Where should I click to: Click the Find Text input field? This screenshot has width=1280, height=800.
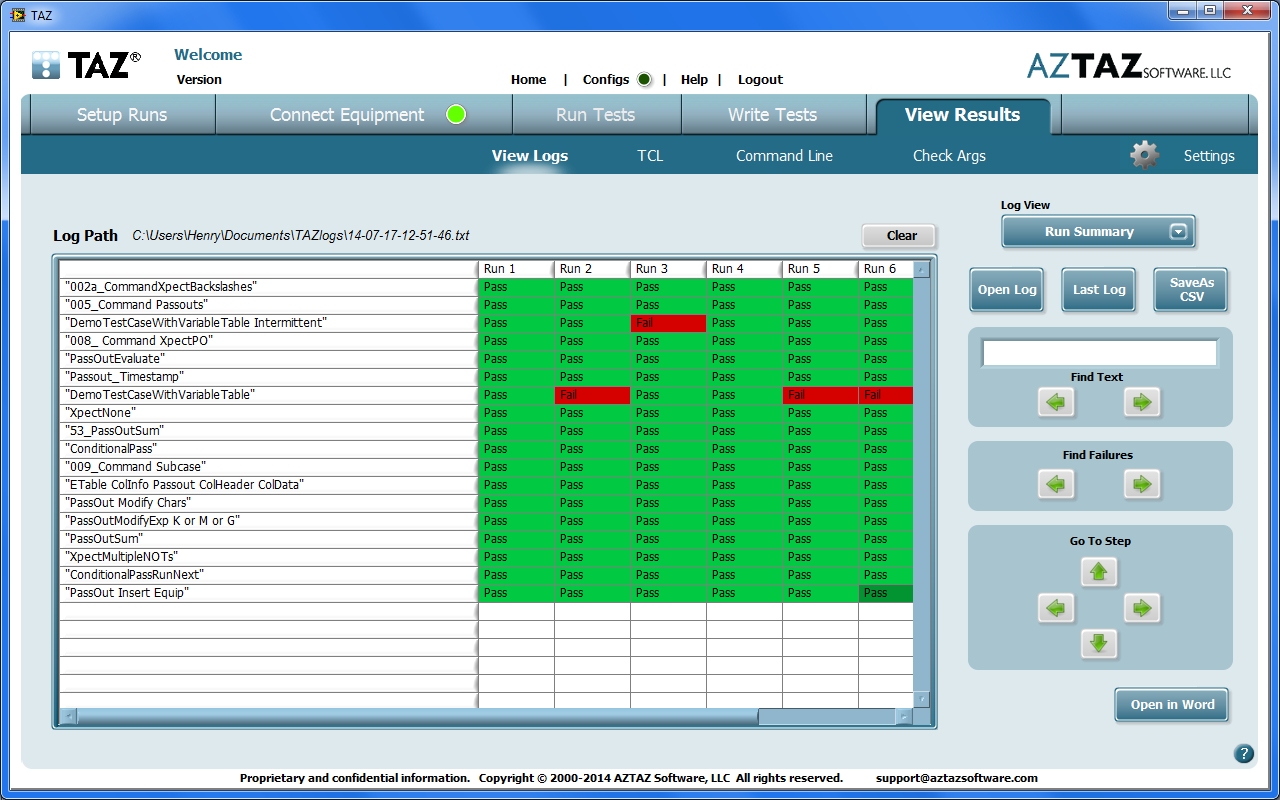(x=1099, y=353)
